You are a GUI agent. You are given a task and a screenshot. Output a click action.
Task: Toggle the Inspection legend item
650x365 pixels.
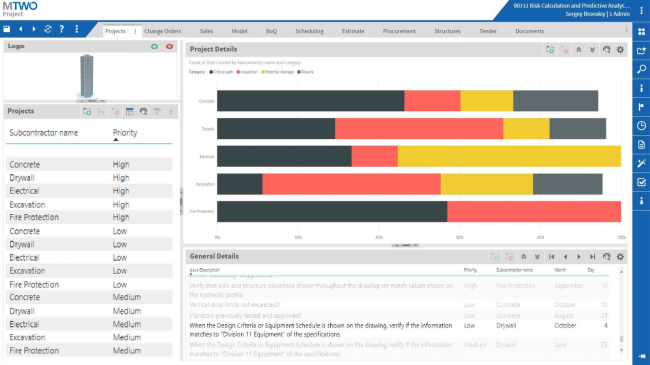click(247, 72)
